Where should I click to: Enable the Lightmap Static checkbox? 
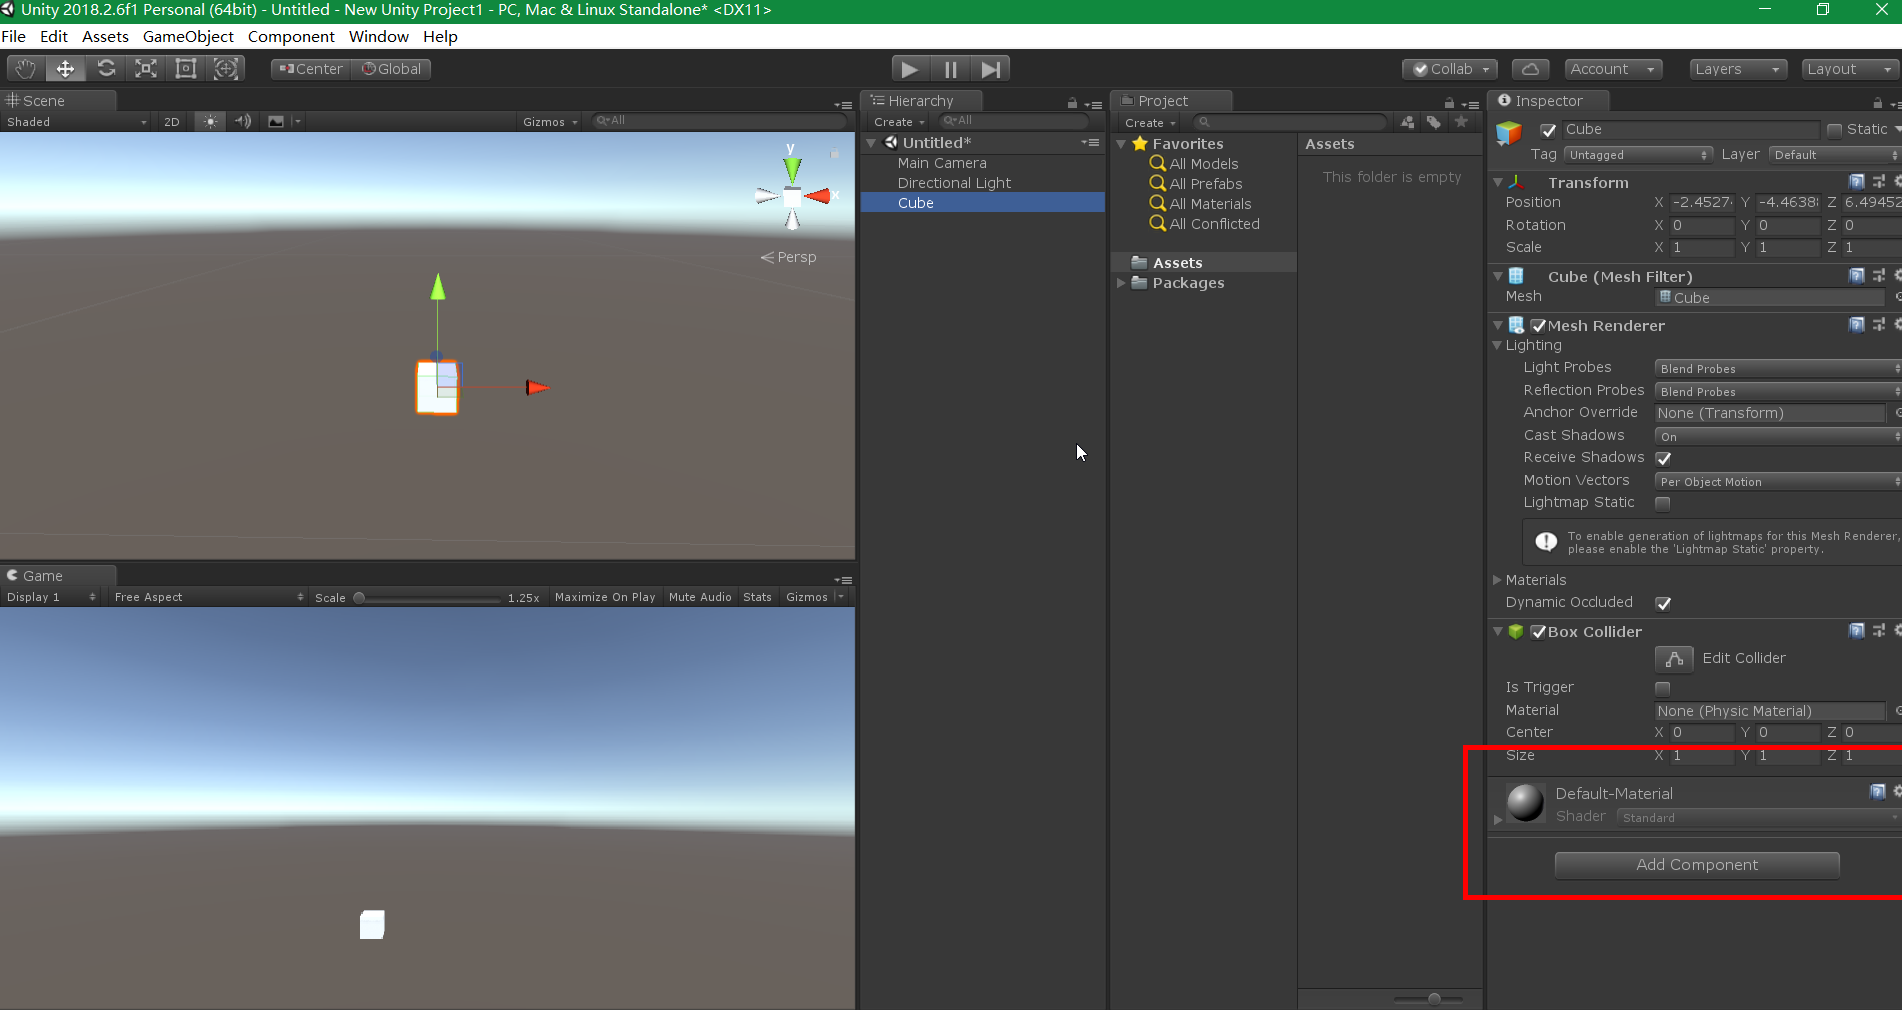point(1663,504)
